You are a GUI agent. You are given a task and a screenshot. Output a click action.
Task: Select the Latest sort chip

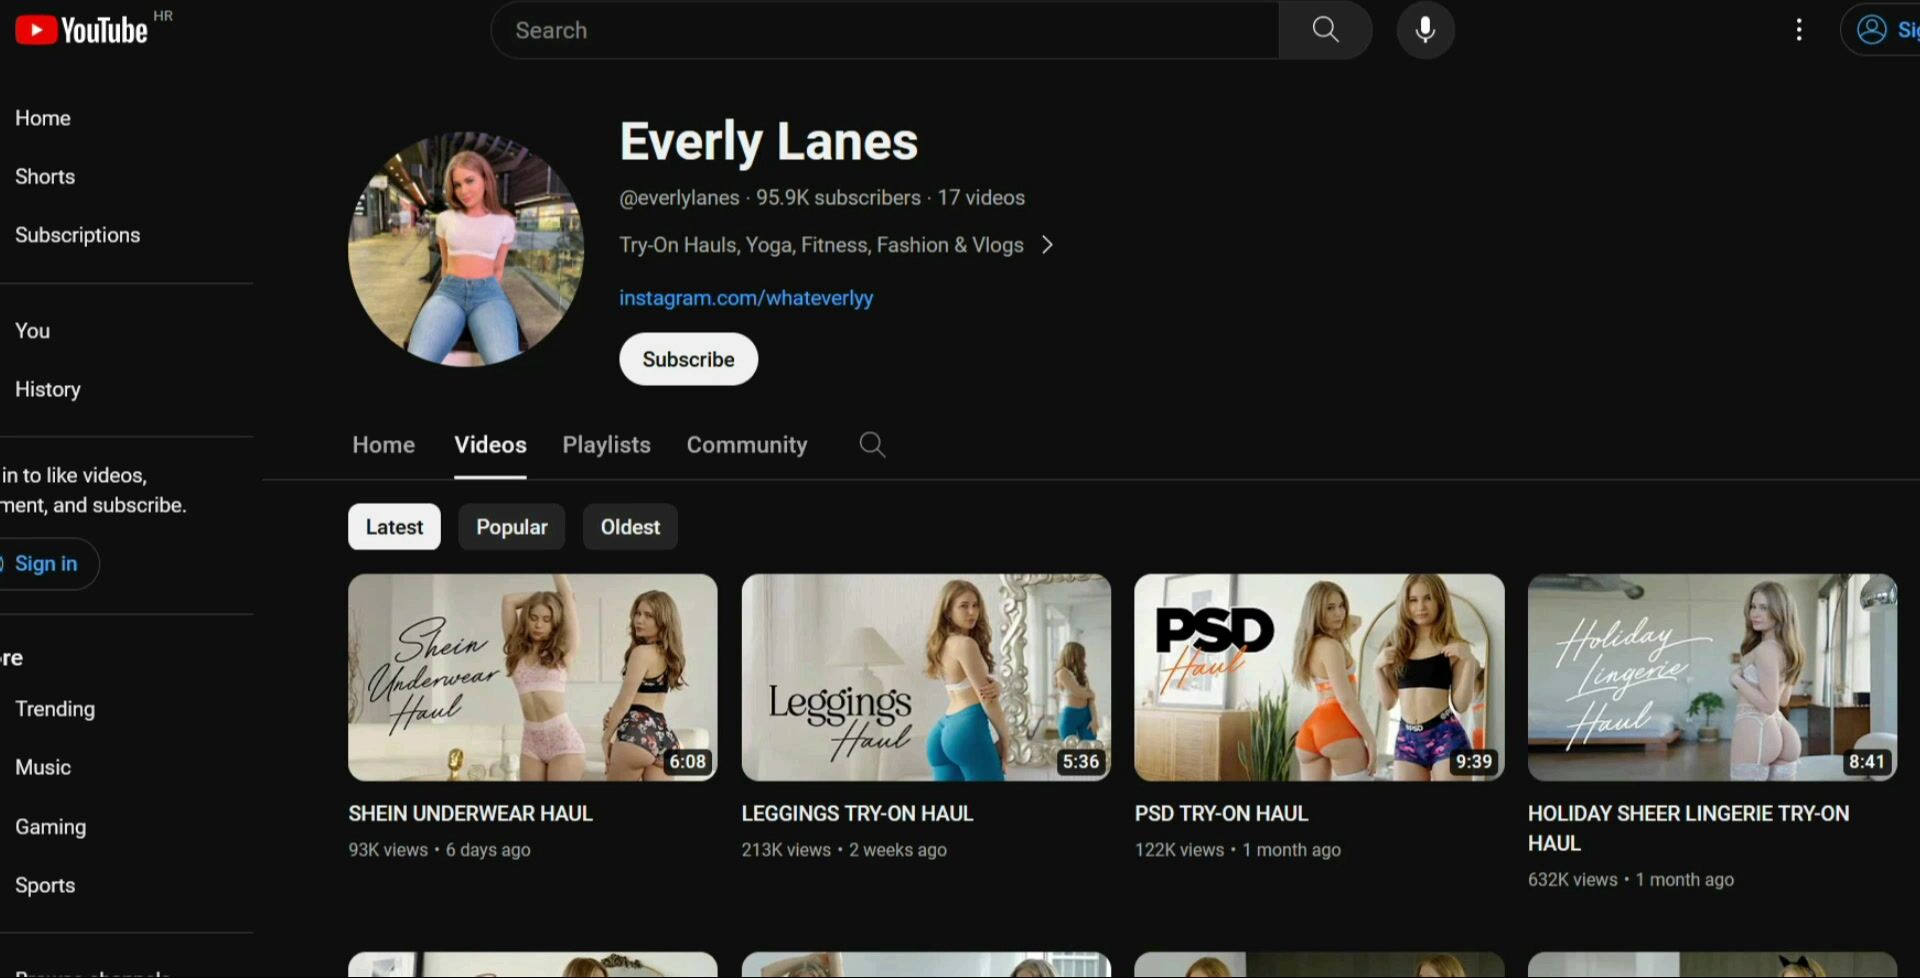pos(394,527)
